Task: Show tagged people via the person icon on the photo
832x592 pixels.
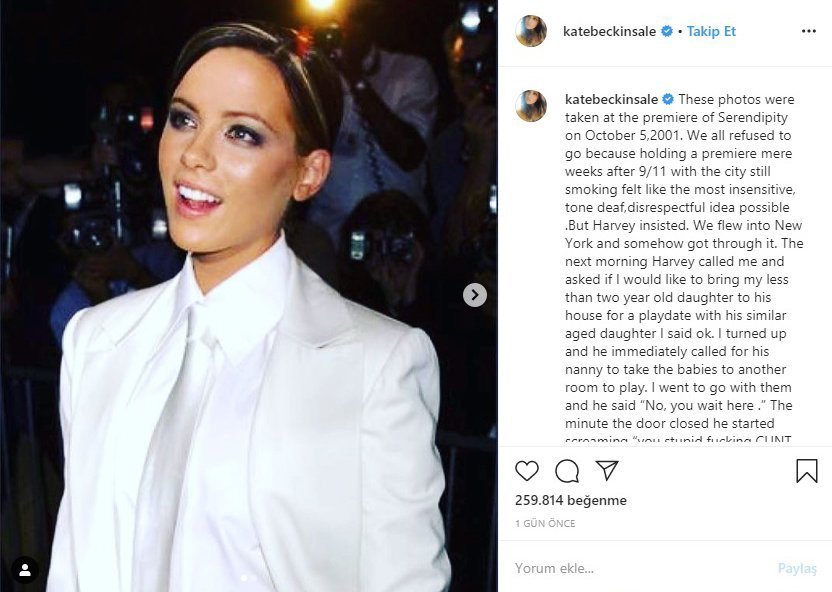Action: 25,570
